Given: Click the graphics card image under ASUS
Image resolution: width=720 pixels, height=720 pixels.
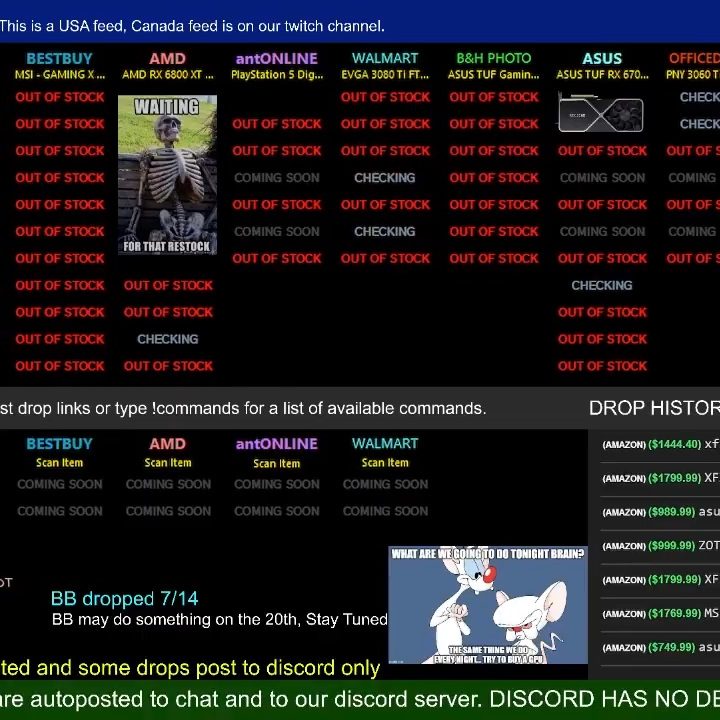Looking at the screenshot, I should [601, 112].
